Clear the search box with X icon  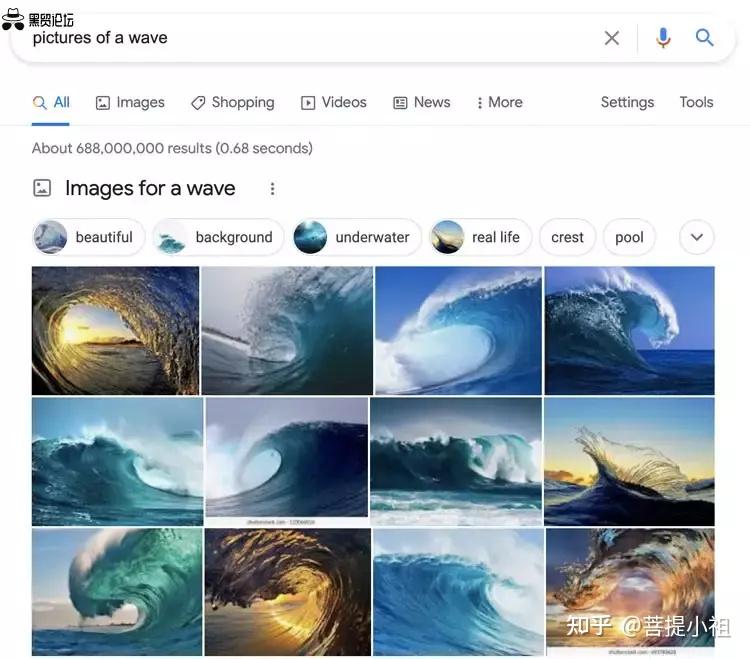click(x=612, y=38)
